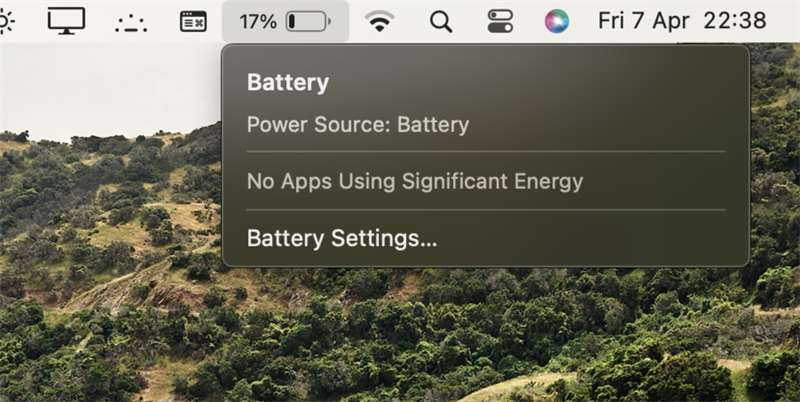Open Notification Center via Fri 7 Apr date
The width and height of the screenshot is (800, 402).
[644, 21]
